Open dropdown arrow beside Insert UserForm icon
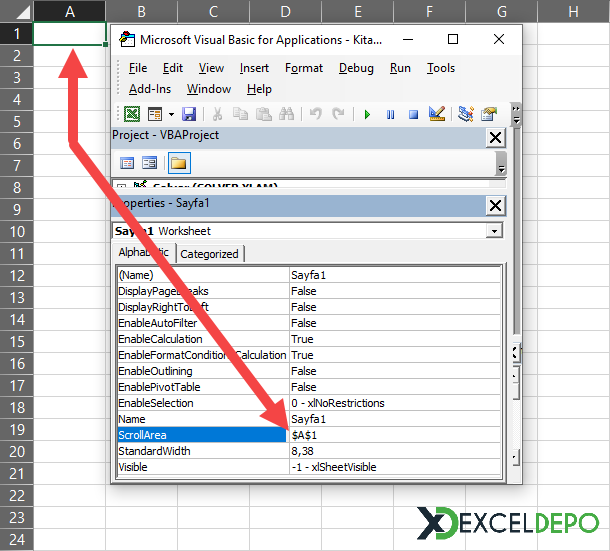Screen dimensions: 610x551 (171, 114)
